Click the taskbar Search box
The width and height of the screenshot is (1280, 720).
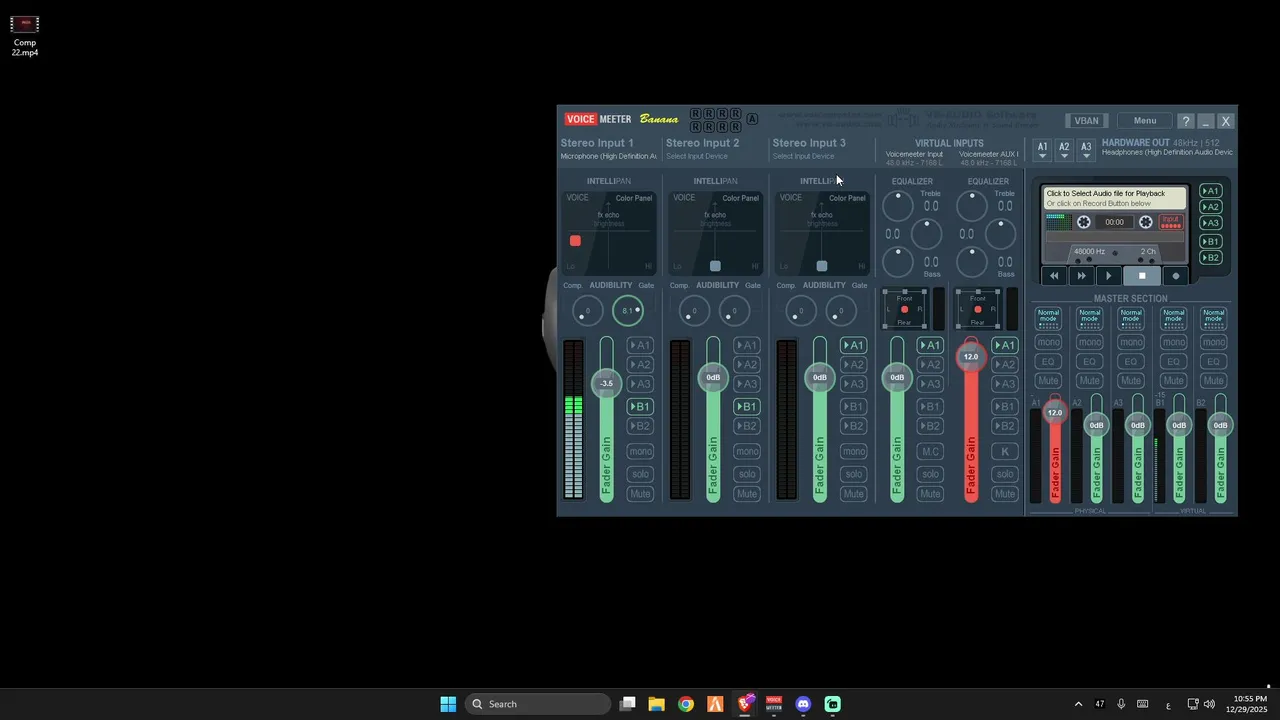point(539,704)
